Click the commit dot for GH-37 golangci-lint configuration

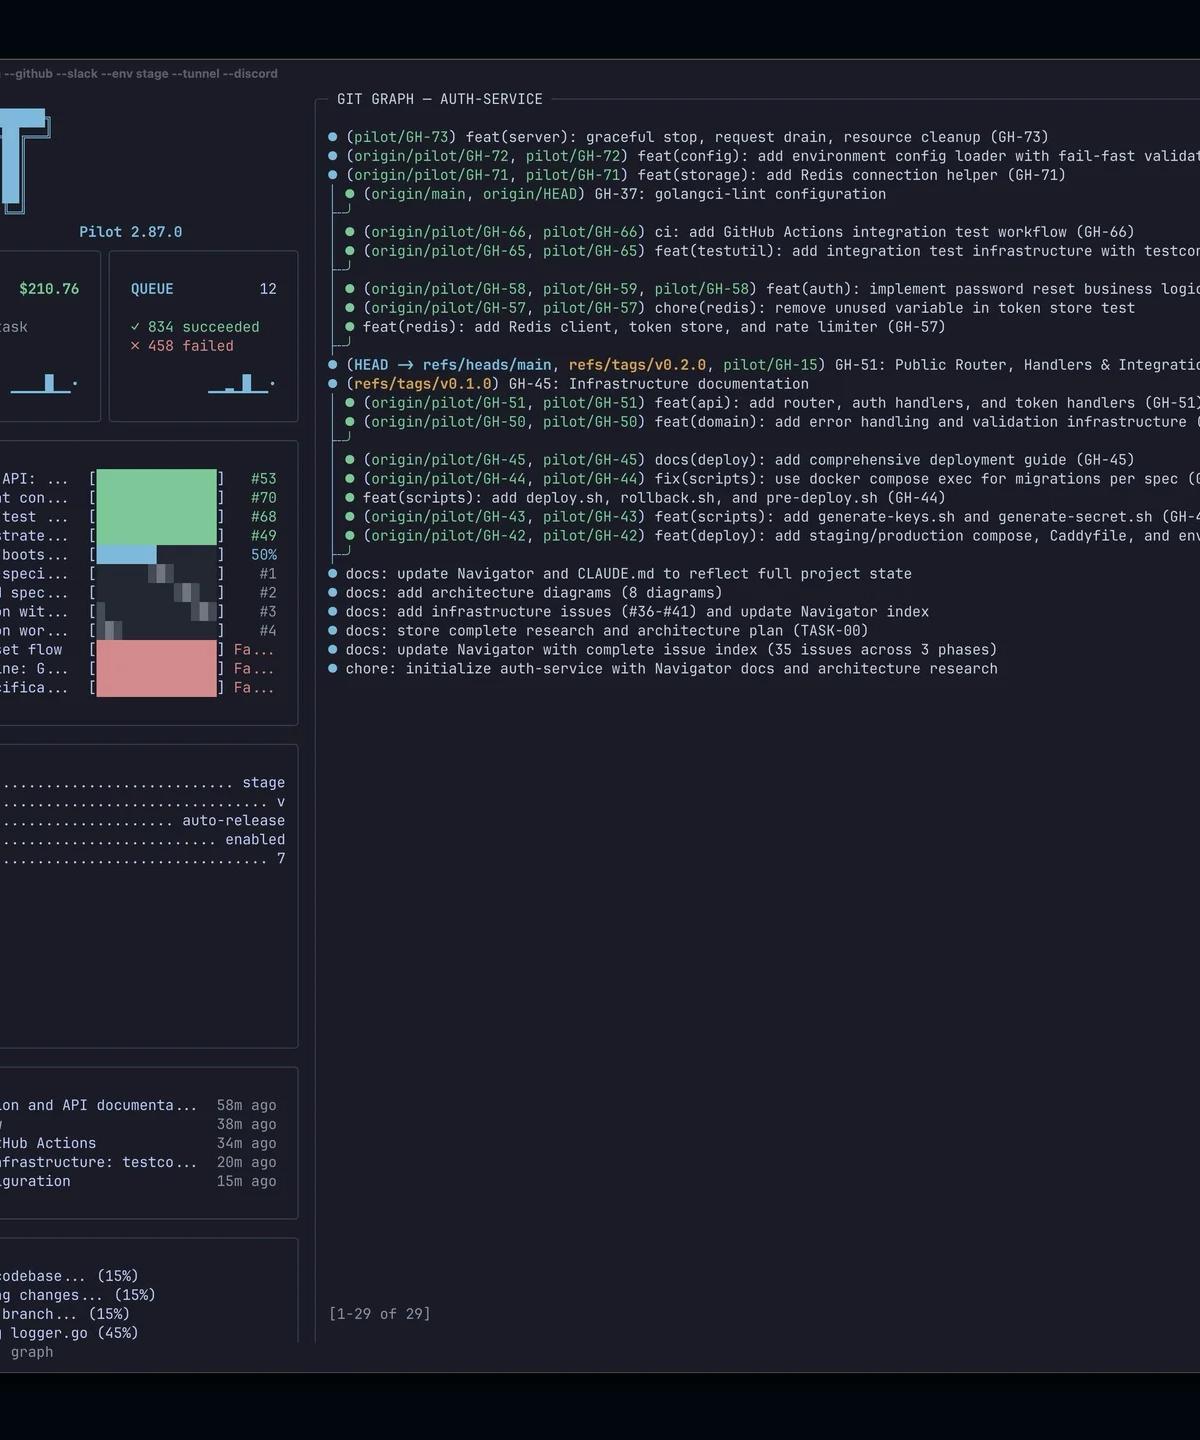pos(348,194)
